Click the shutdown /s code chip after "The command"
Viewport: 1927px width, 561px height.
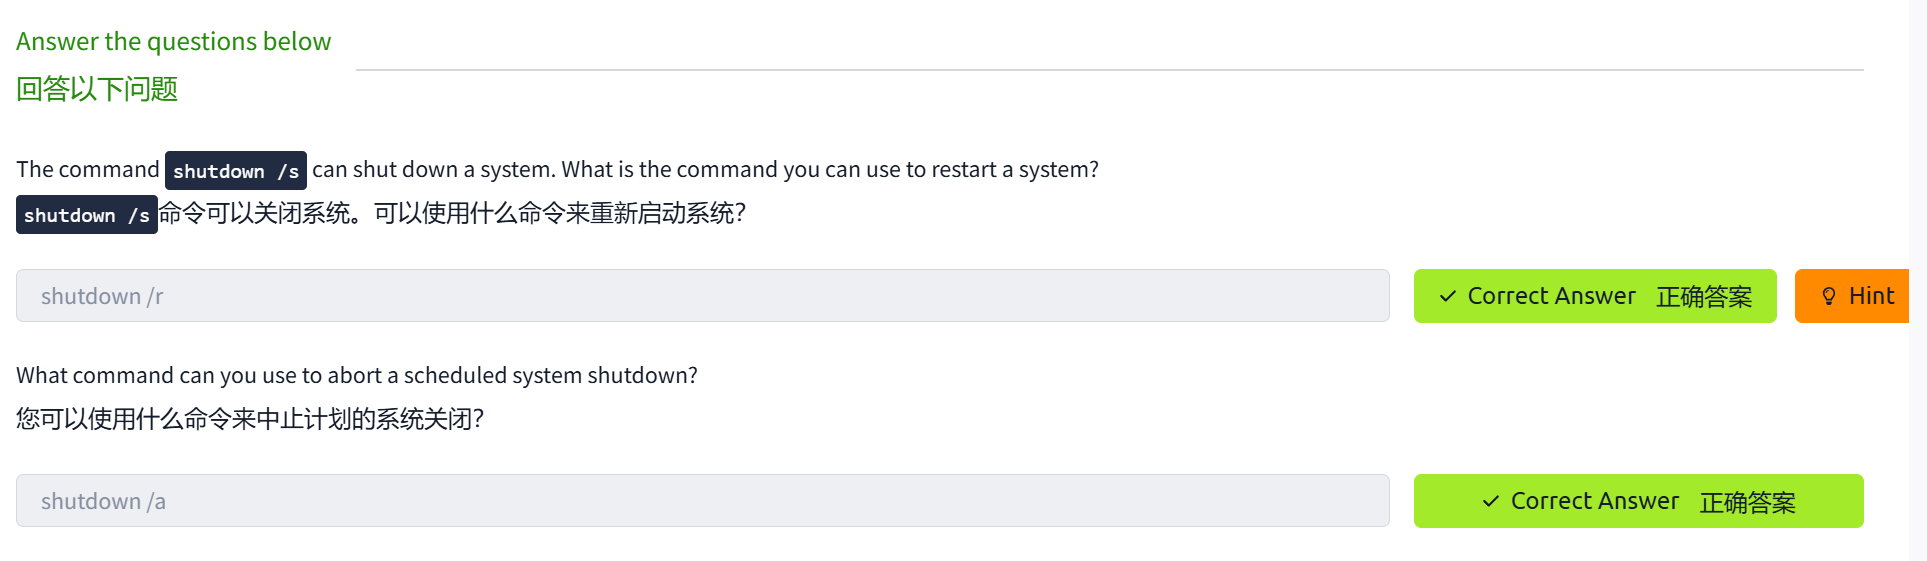(x=236, y=171)
